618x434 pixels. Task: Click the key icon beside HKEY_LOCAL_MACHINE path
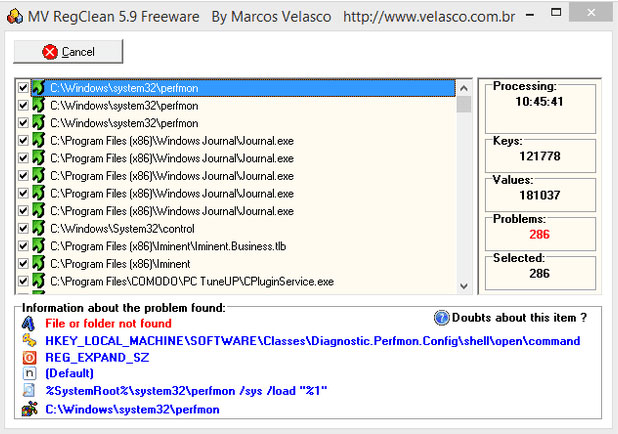[29, 340]
